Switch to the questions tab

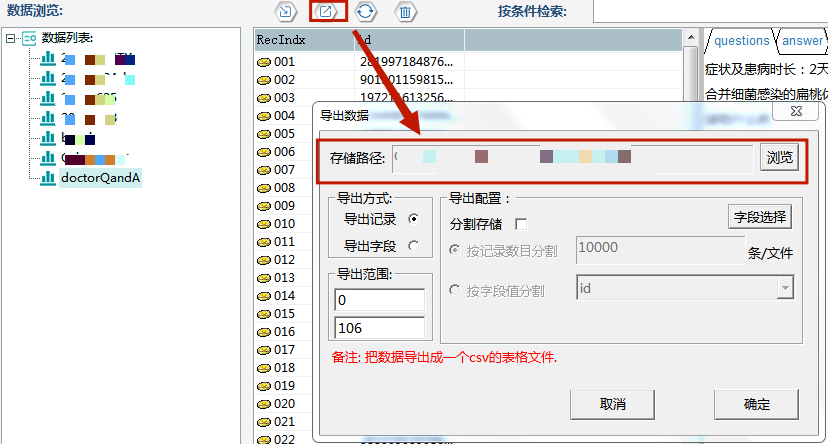pyautogui.click(x=741, y=41)
